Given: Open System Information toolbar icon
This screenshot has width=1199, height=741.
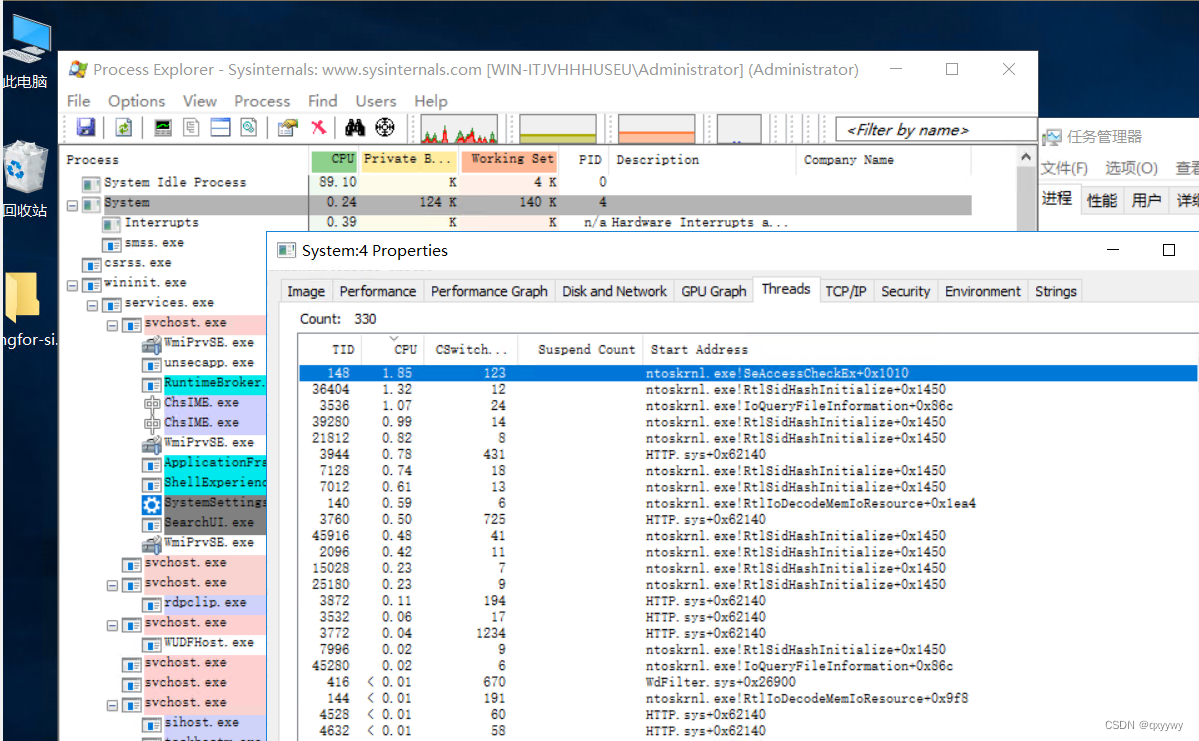Looking at the screenshot, I should (x=162, y=127).
